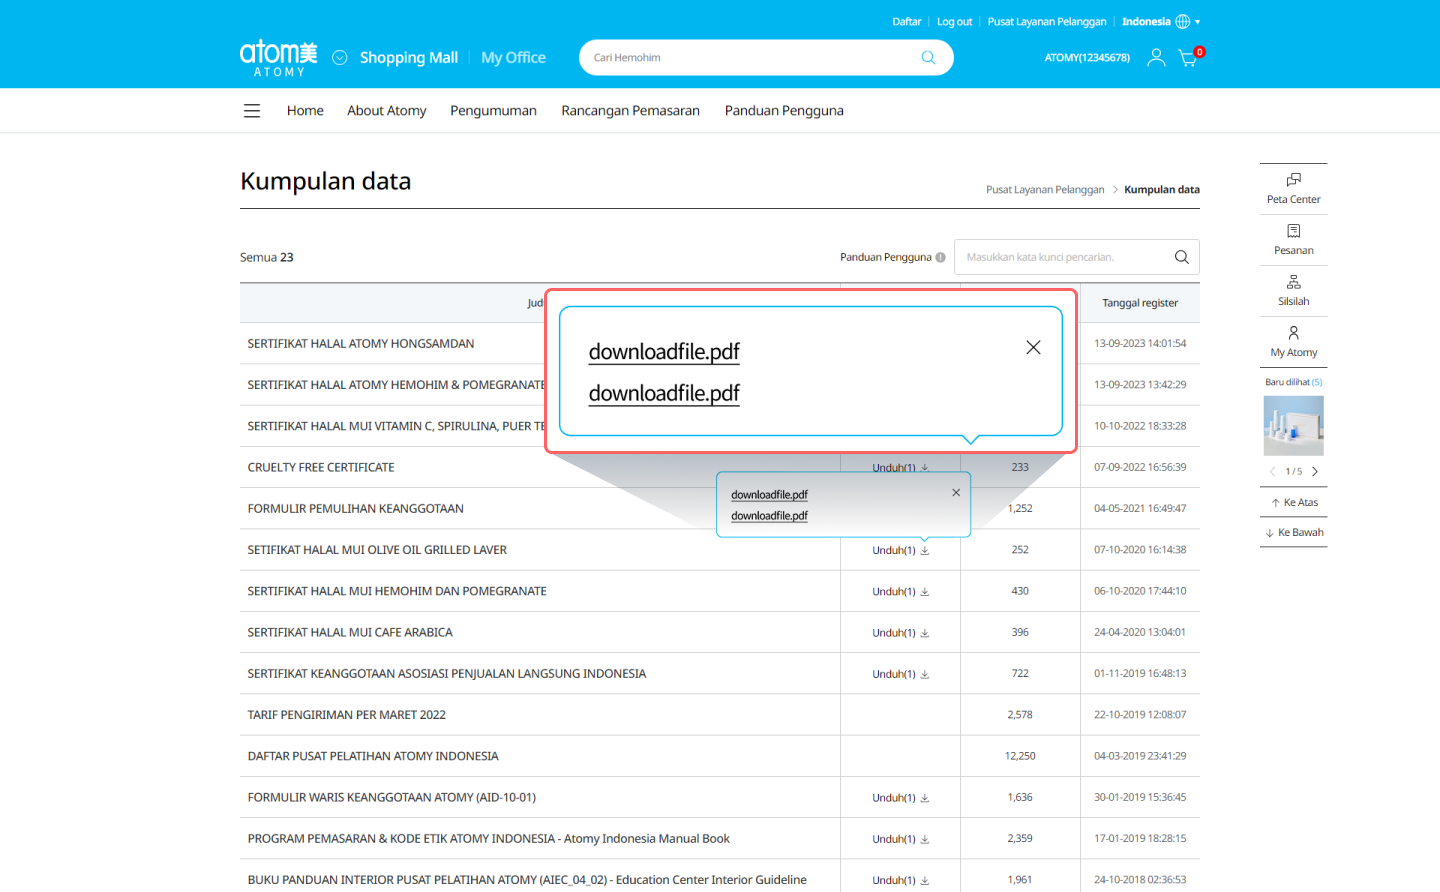Click the Panduan Pengguna info icon
1440x892 pixels.
click(940, 257)
